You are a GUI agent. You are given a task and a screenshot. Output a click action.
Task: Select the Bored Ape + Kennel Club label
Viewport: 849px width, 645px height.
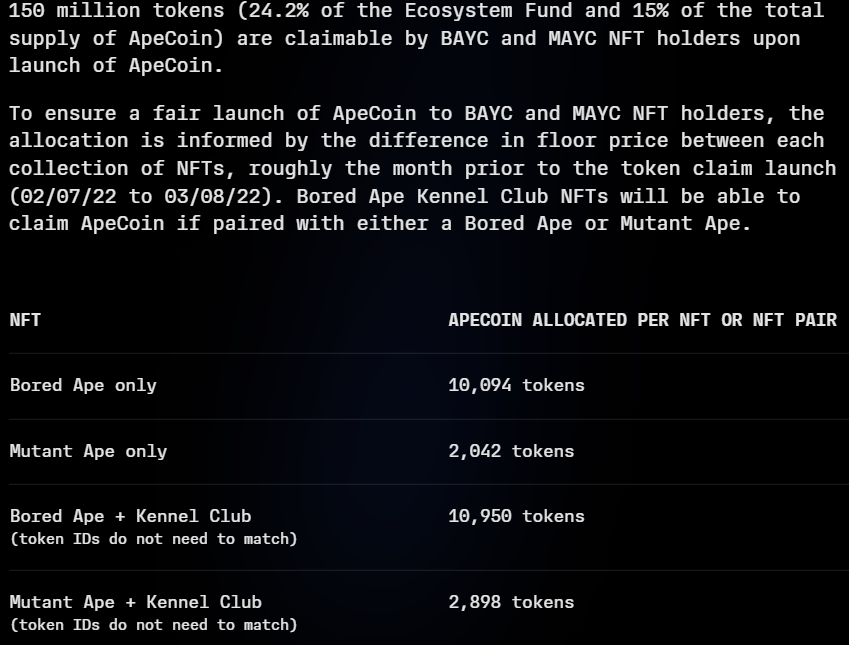130,516
